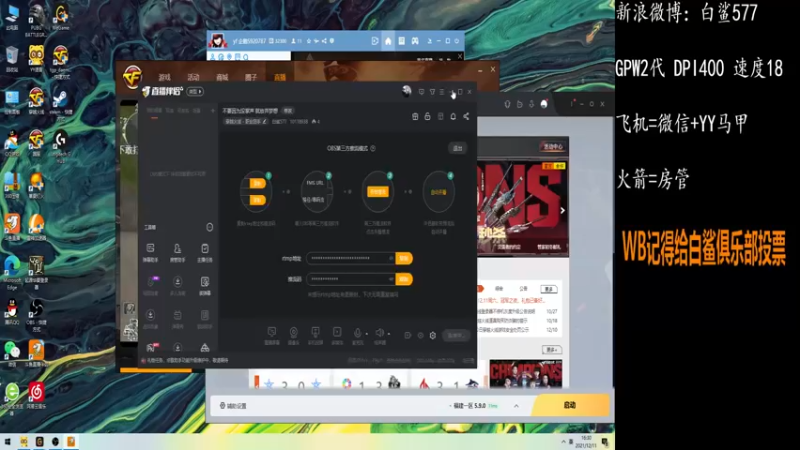Open 辅助设置 in launcher bottom bar
The image size is (800, 450).
pyautogui.click(x=233, y=406)
